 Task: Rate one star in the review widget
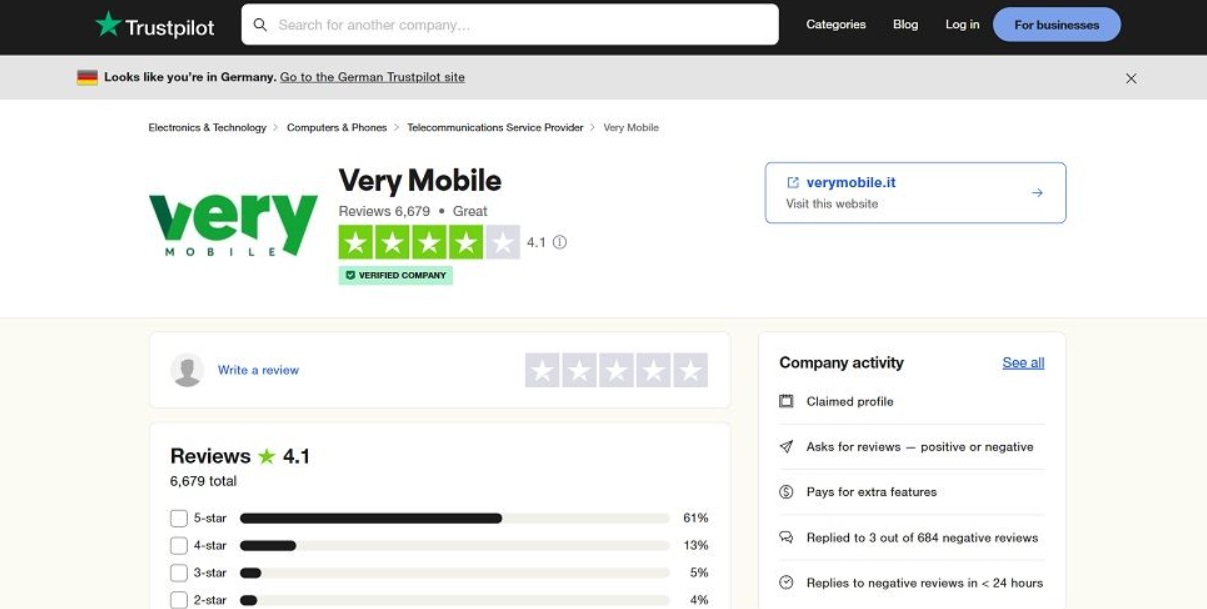pyautogui.click(x=542, y=370)
